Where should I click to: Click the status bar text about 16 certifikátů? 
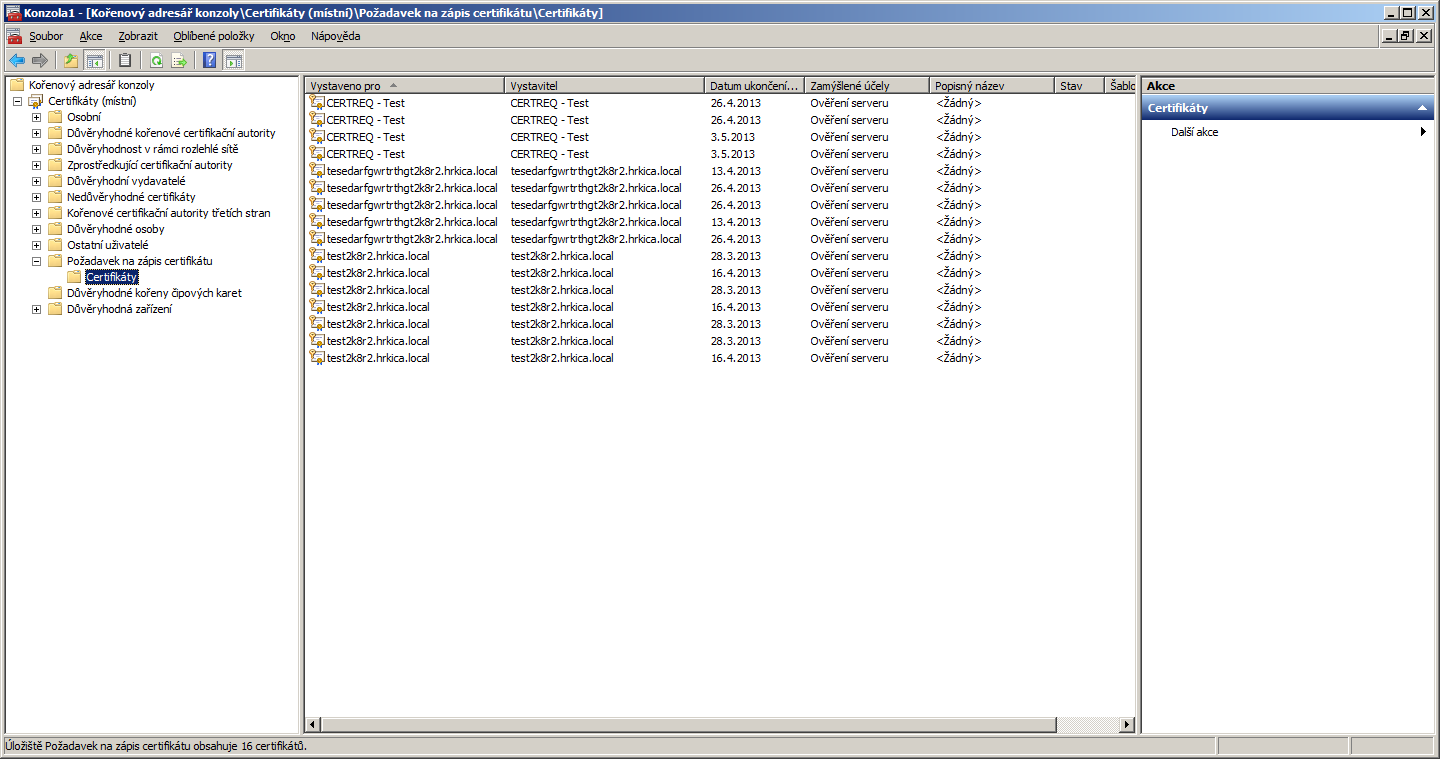click(x=157, y=746)
